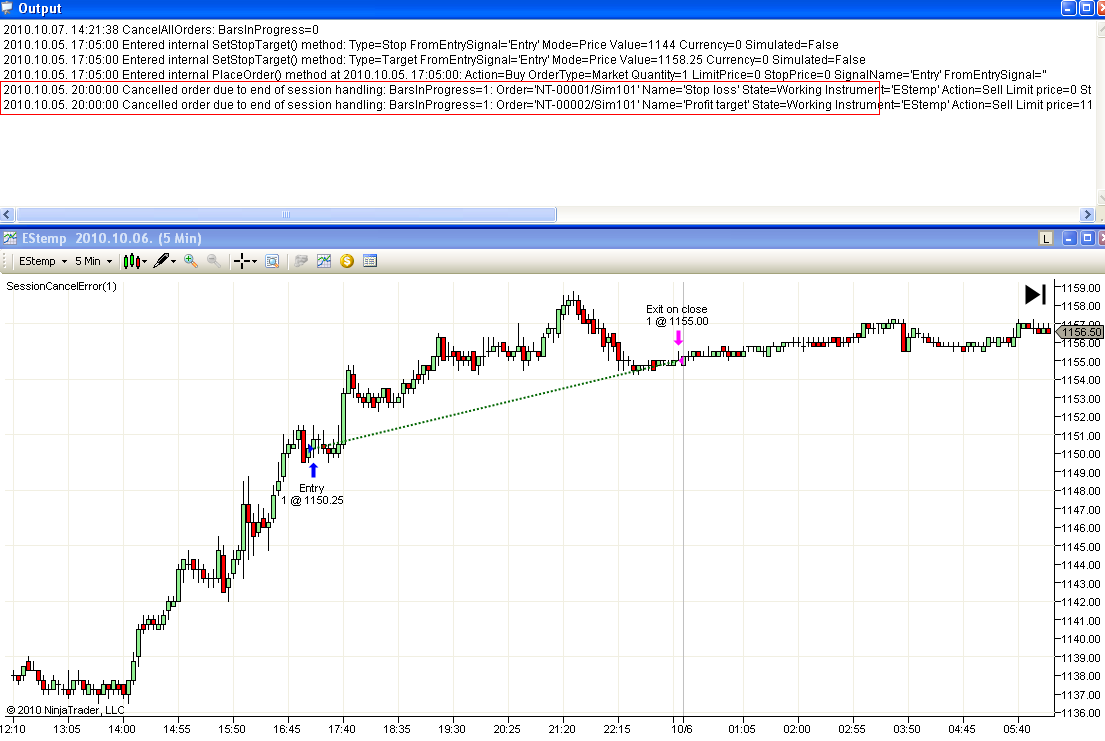Screen dimensions: 1105x741
Task: Open the EStemp instrument dropdown
Action: tap(43, 262)
